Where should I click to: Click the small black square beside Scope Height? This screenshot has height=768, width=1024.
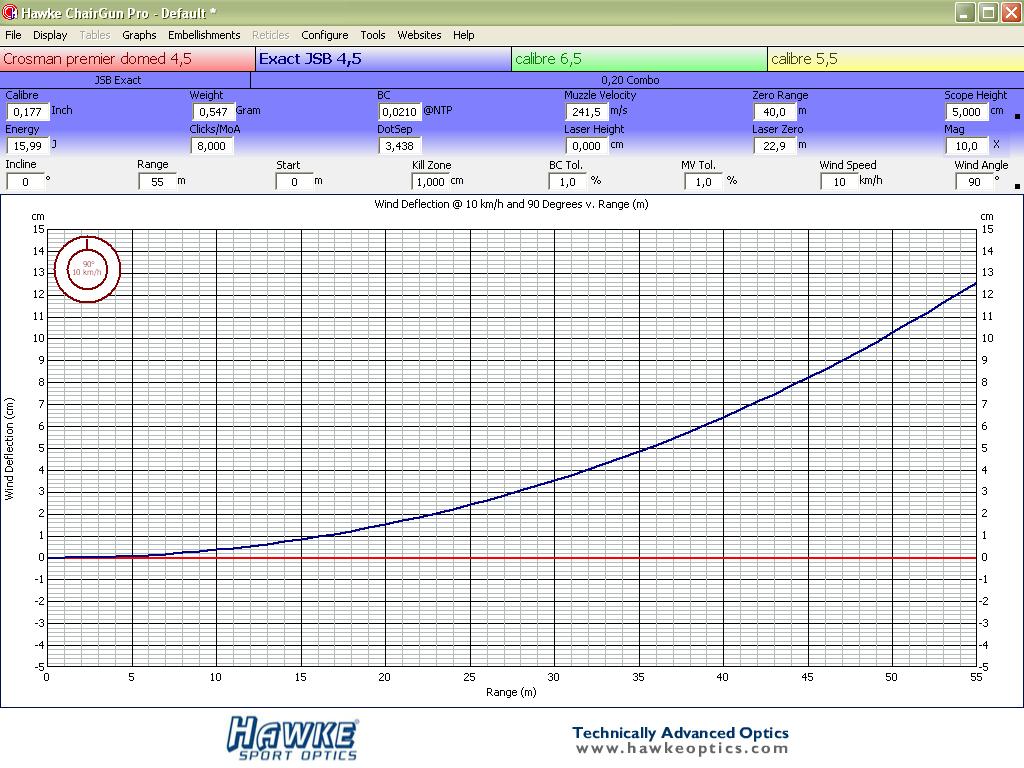coord(1017,116)
